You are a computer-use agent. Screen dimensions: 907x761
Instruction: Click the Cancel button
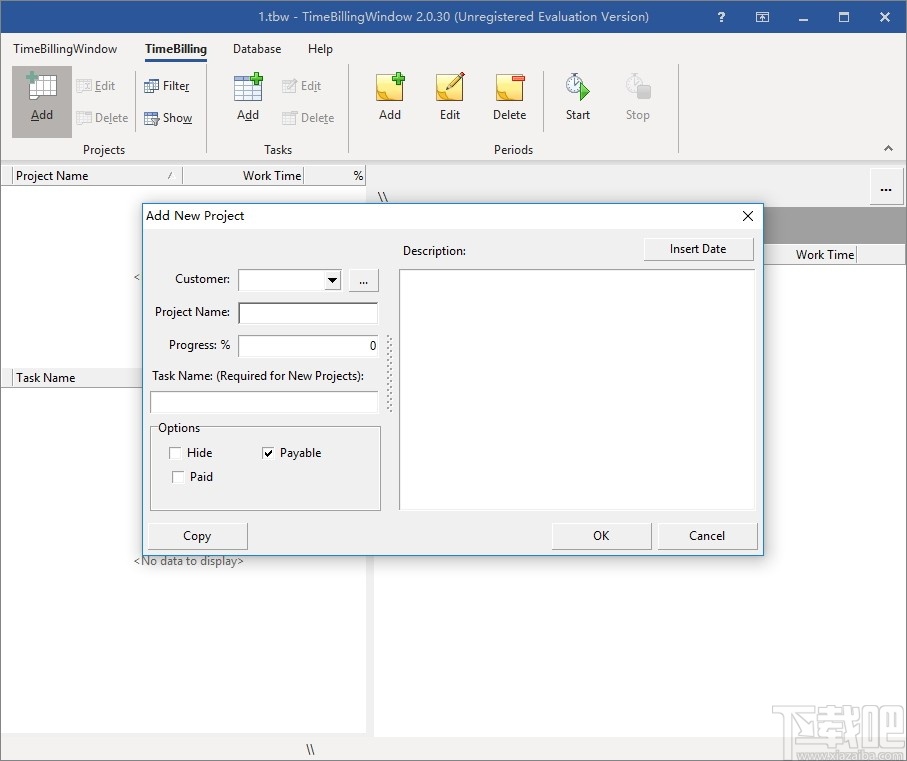tap(707, 535)
